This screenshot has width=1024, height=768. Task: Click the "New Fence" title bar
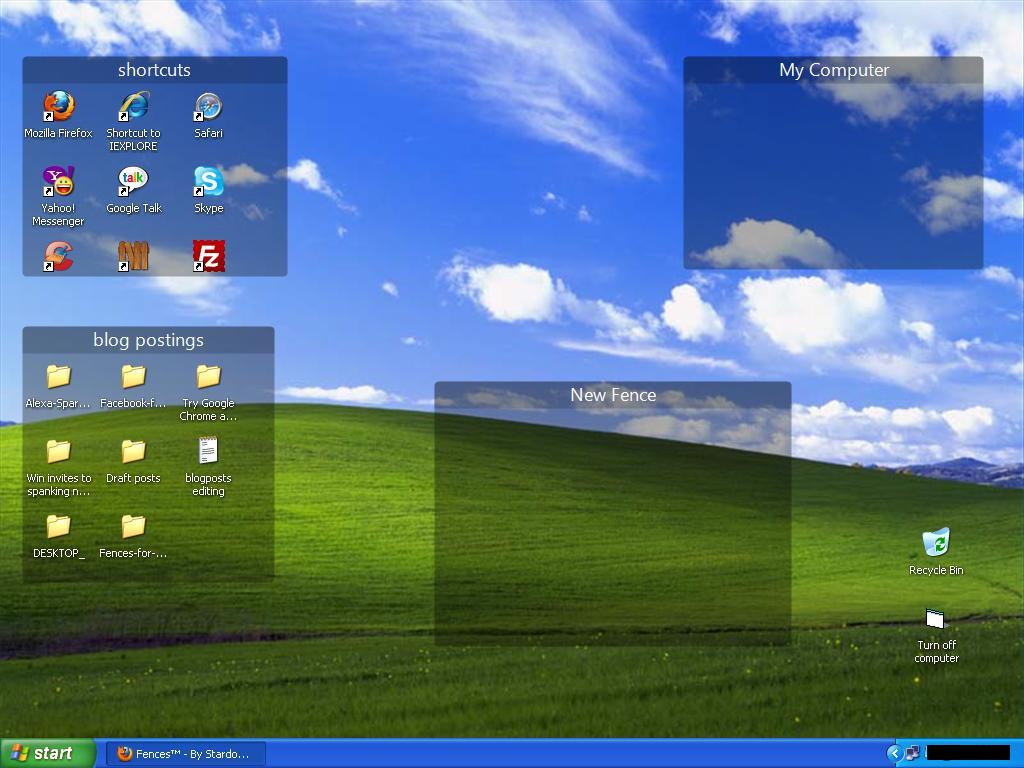point(613,395)
